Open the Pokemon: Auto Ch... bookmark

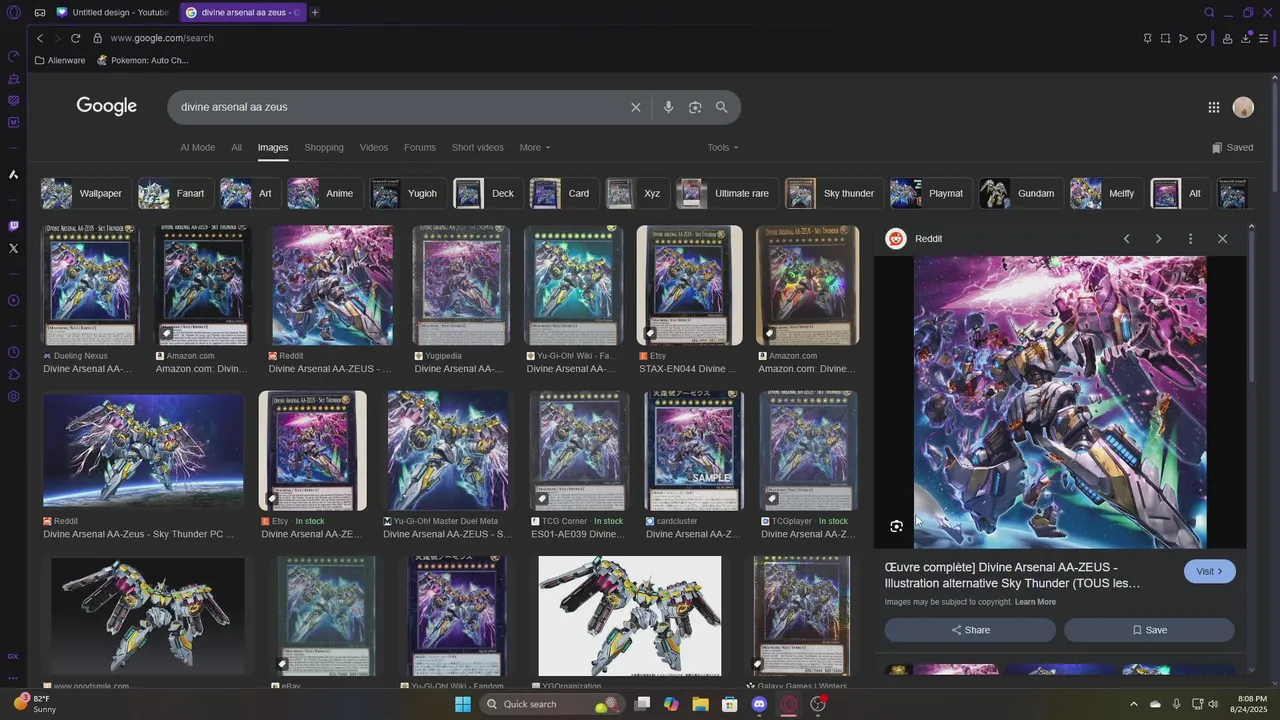pos(143,60)
